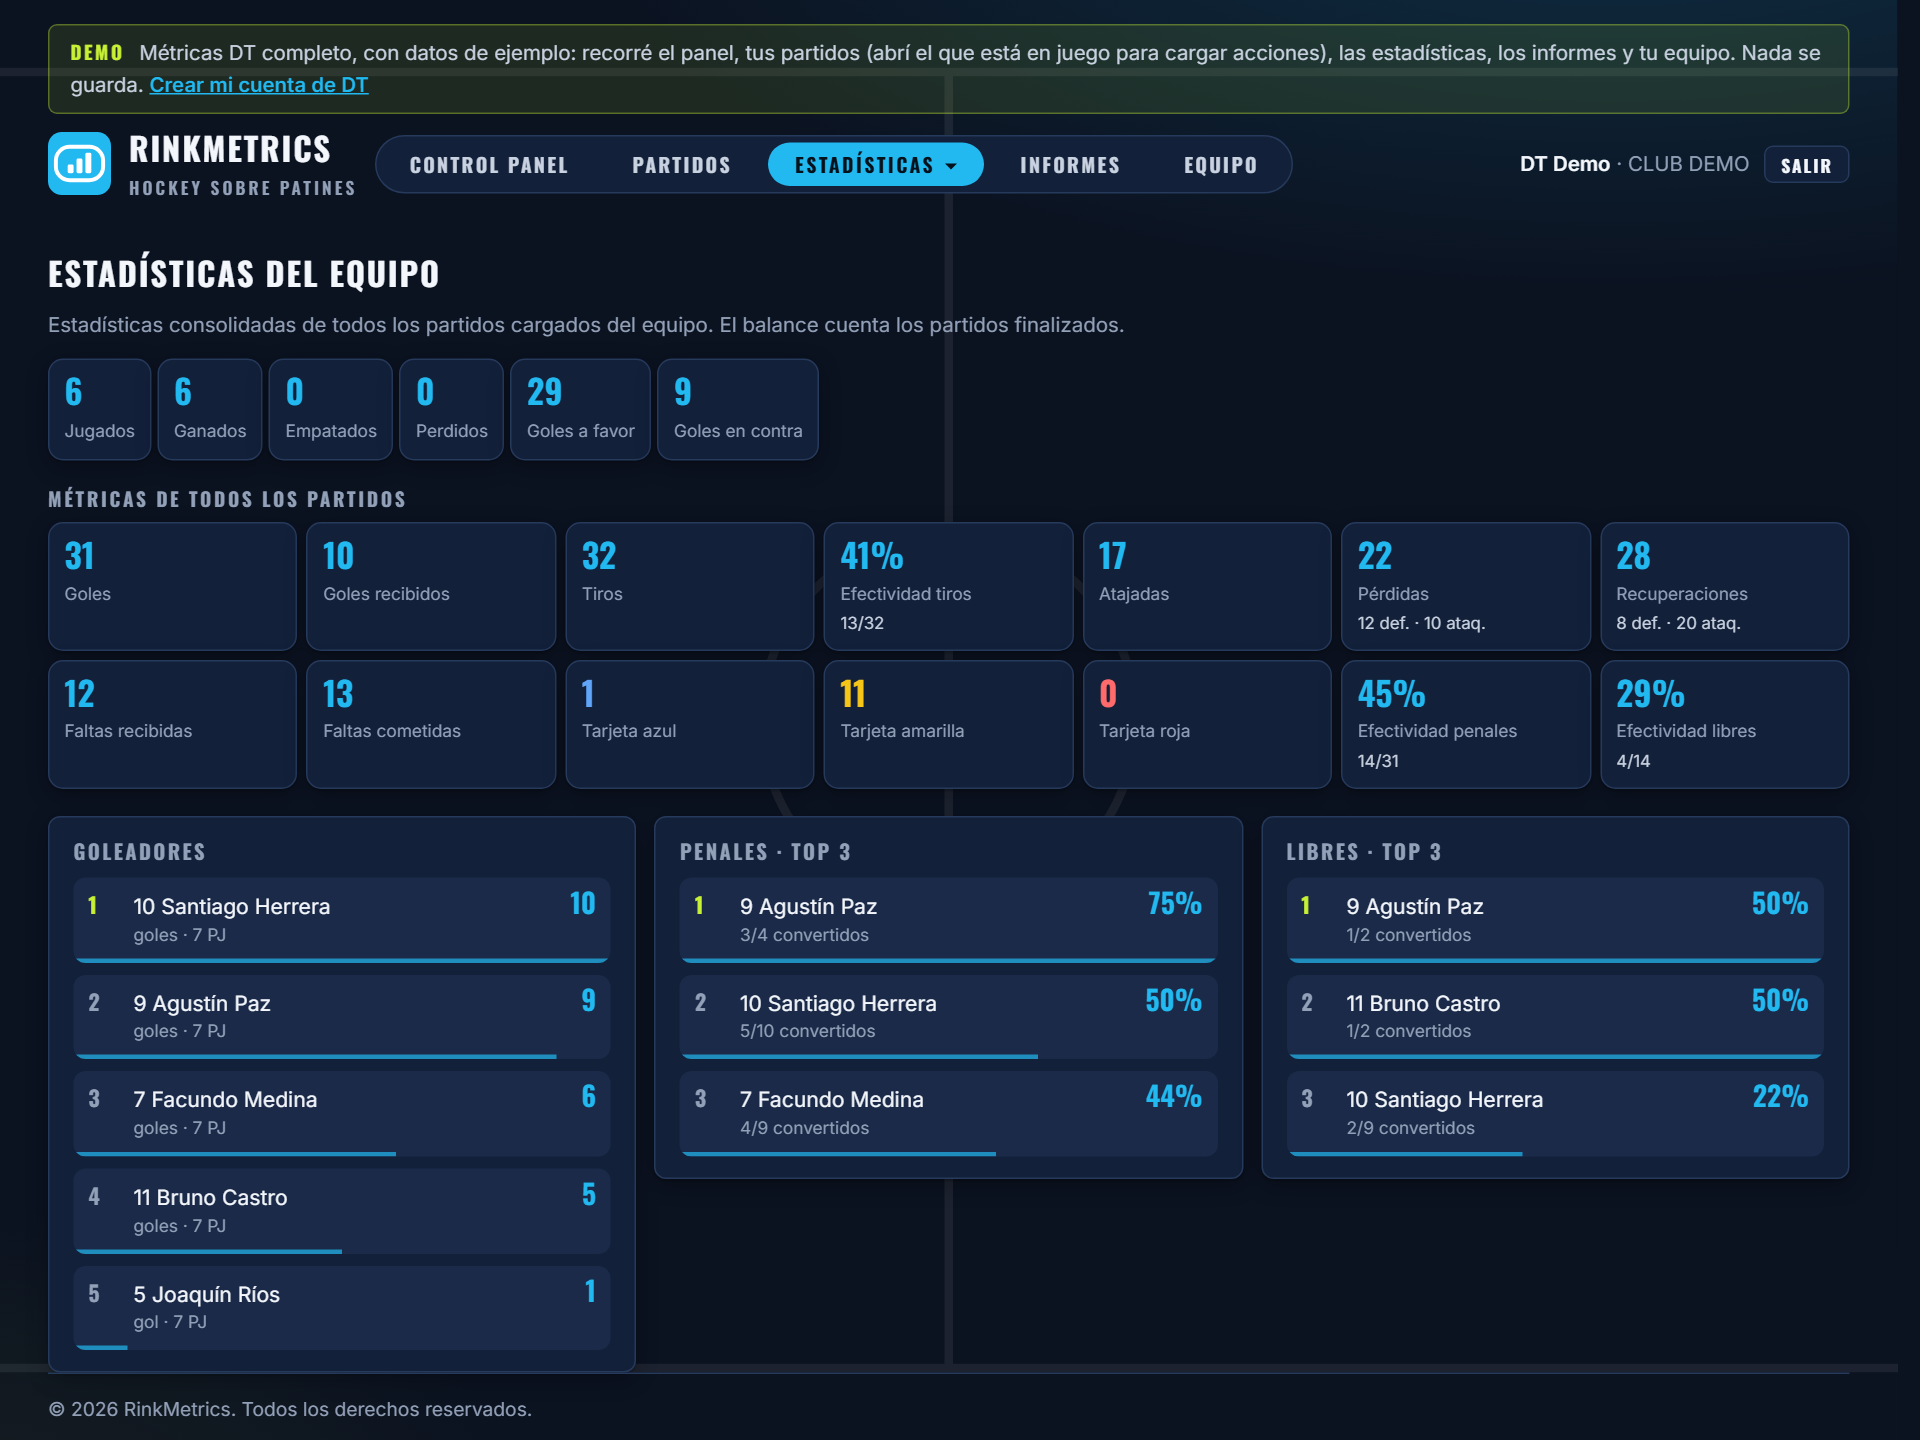This screenshot has width=1920, height=1440.
Task: Click Agustín Paz 75% penales row
Action: [948, 920]
